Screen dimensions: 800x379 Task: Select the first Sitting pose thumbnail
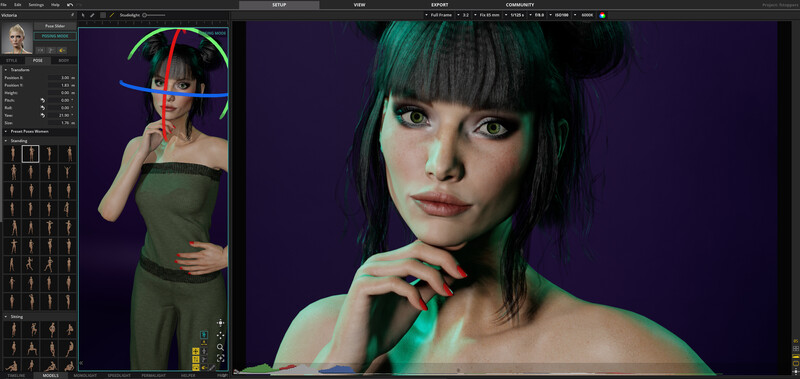tap(13, 329)
